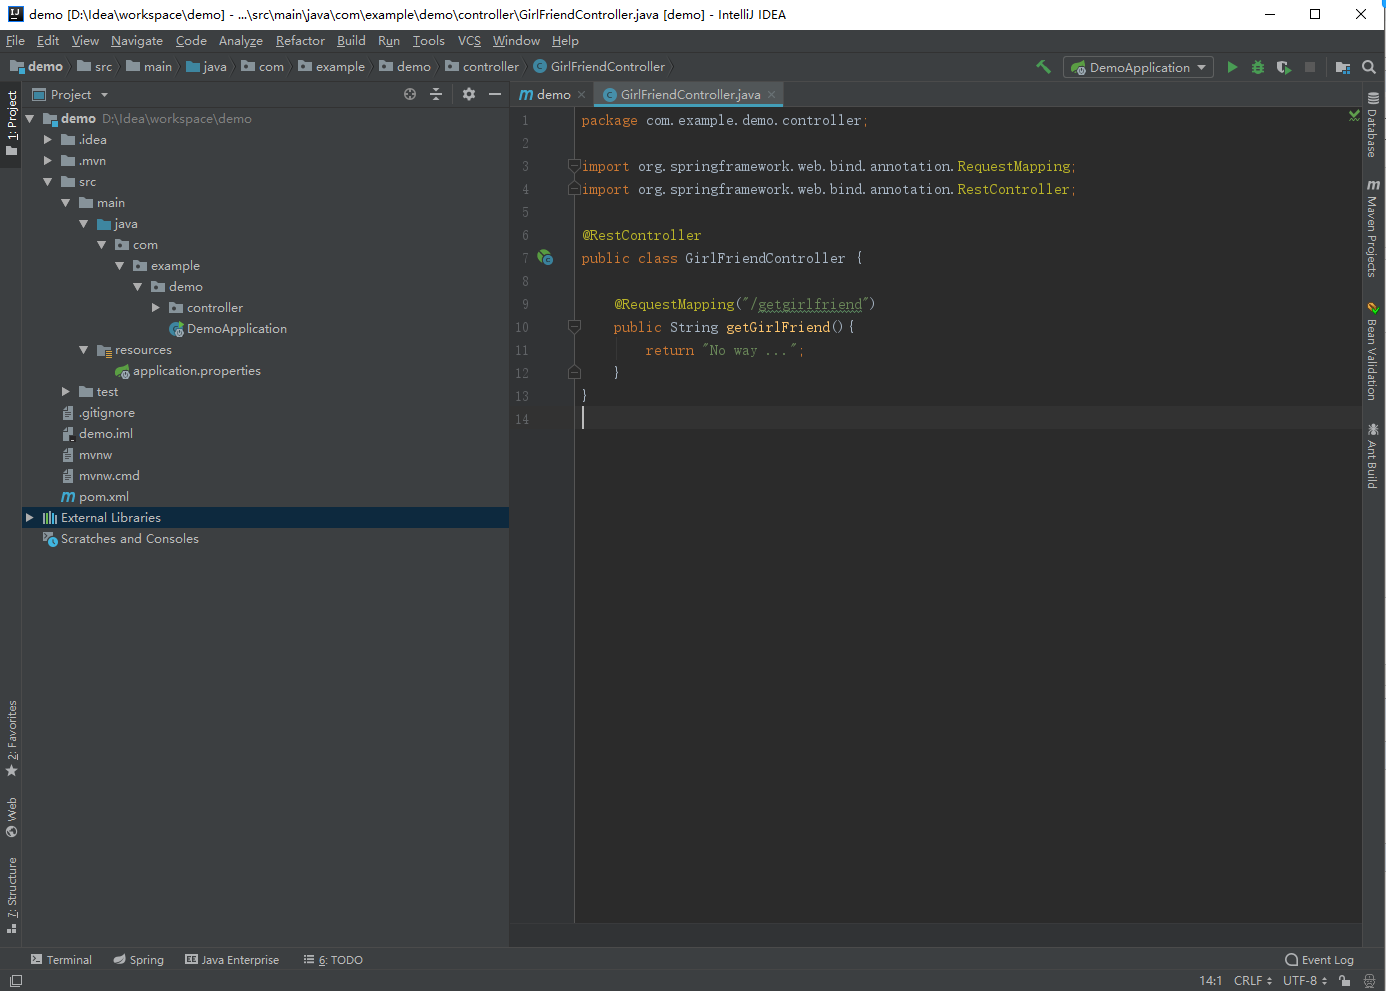
Task: Open the Database side tool window
Action: point(1373,125)
